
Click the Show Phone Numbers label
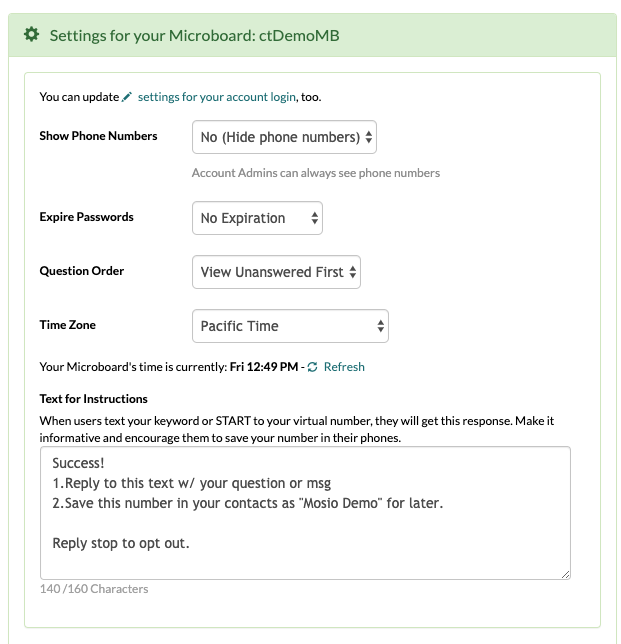(98, 136)
